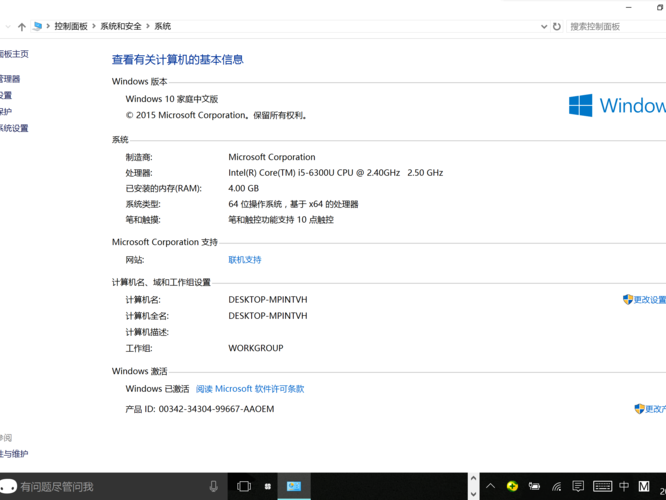Open the touch keyboard tray icon

click(x=602, y=486)
